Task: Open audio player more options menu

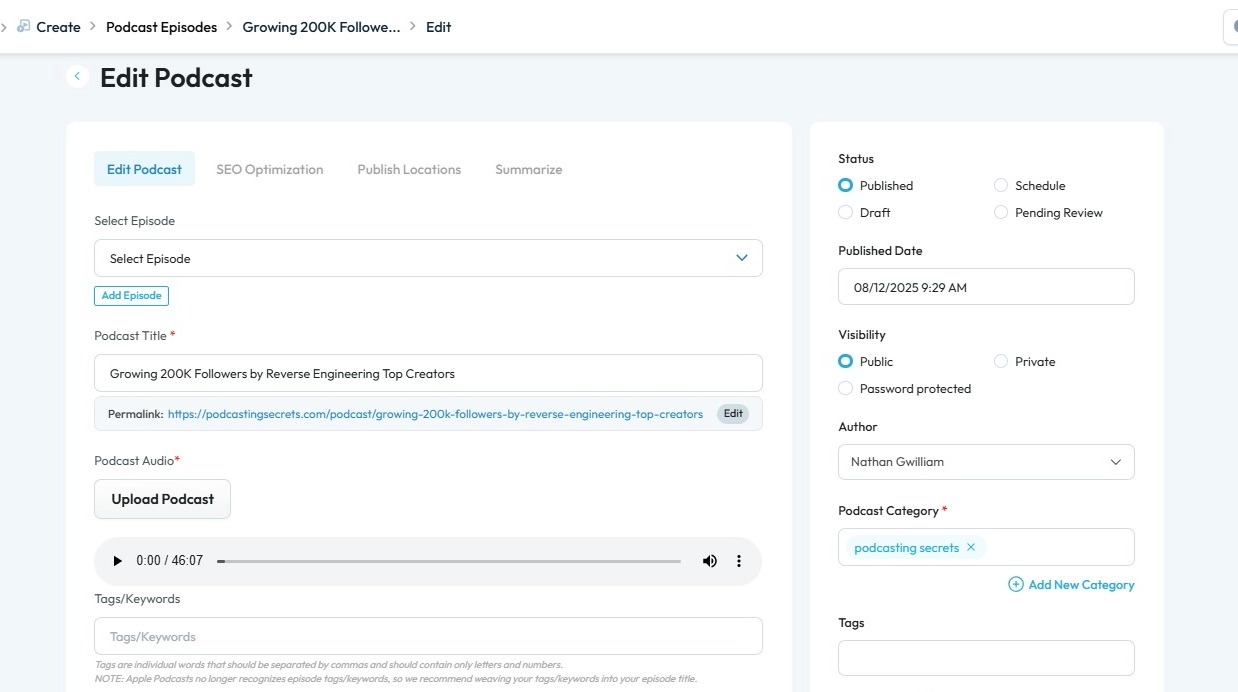Action: click(739, 561)
